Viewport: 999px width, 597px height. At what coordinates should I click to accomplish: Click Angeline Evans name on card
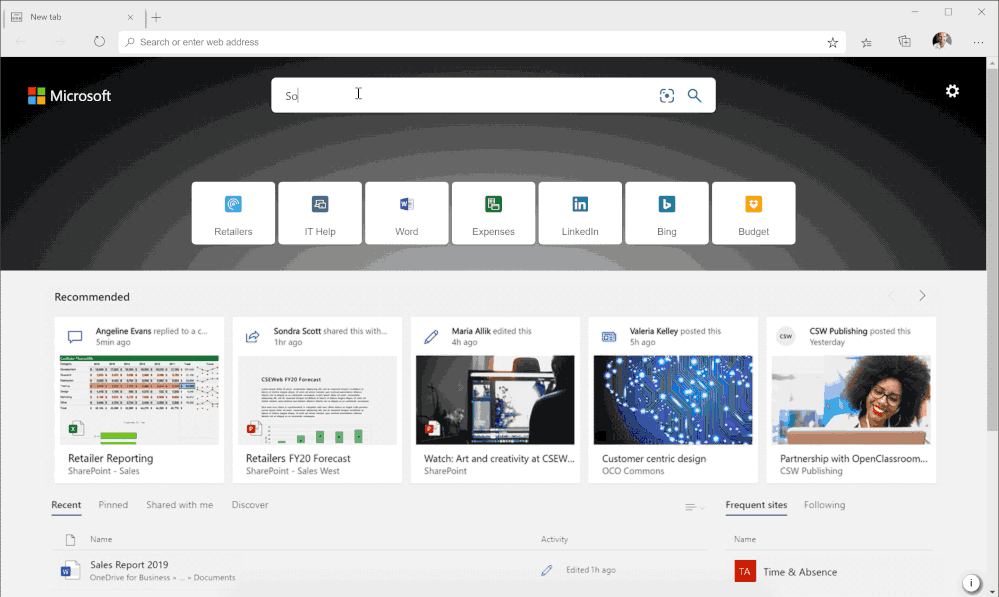click(124, 331)
